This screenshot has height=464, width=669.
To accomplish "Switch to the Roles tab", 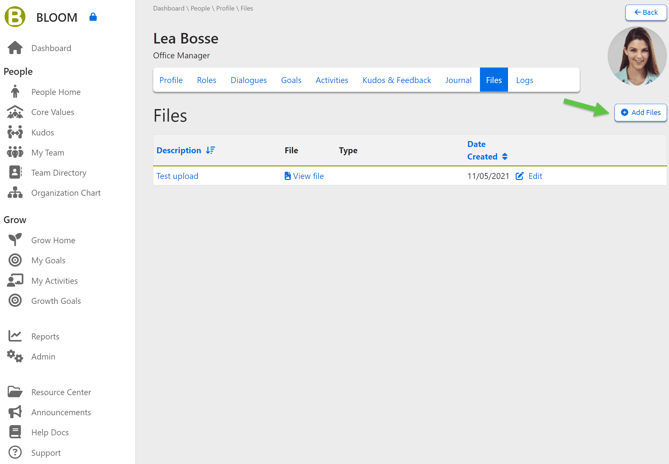I will pos(207,80).
